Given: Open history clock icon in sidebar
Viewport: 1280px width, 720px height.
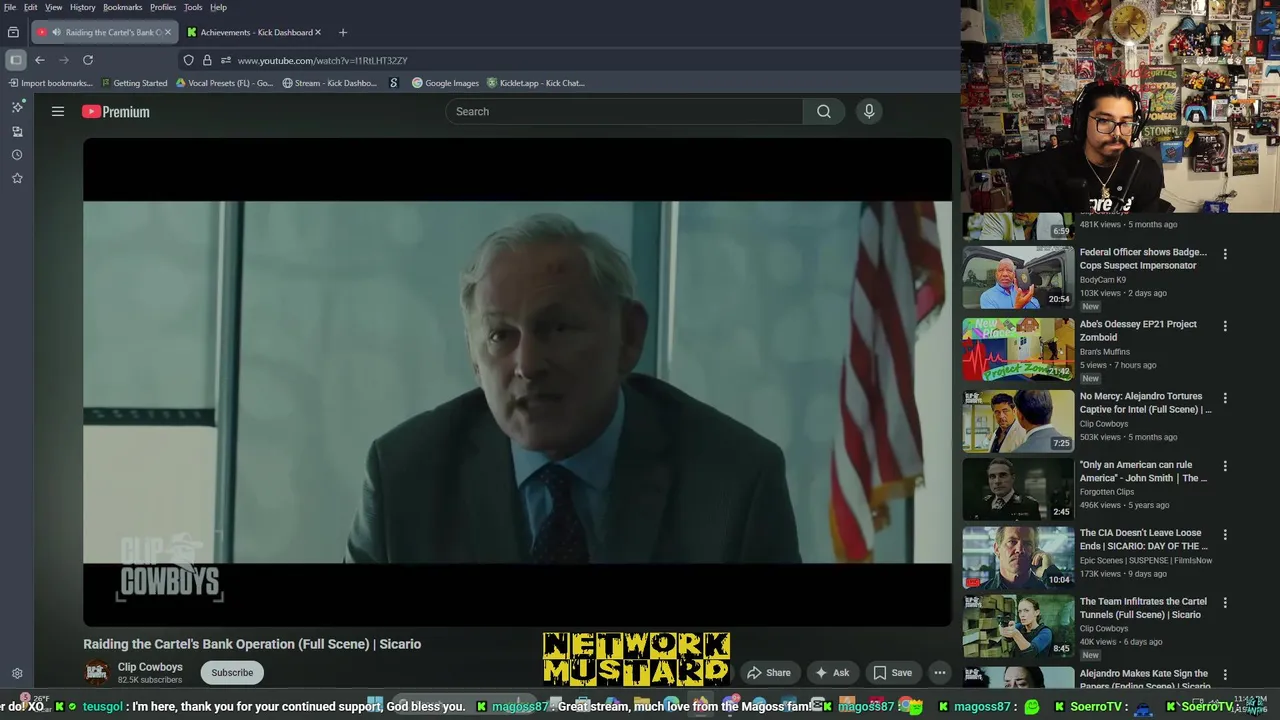Looking at the screenshot, I should [17, 155].
